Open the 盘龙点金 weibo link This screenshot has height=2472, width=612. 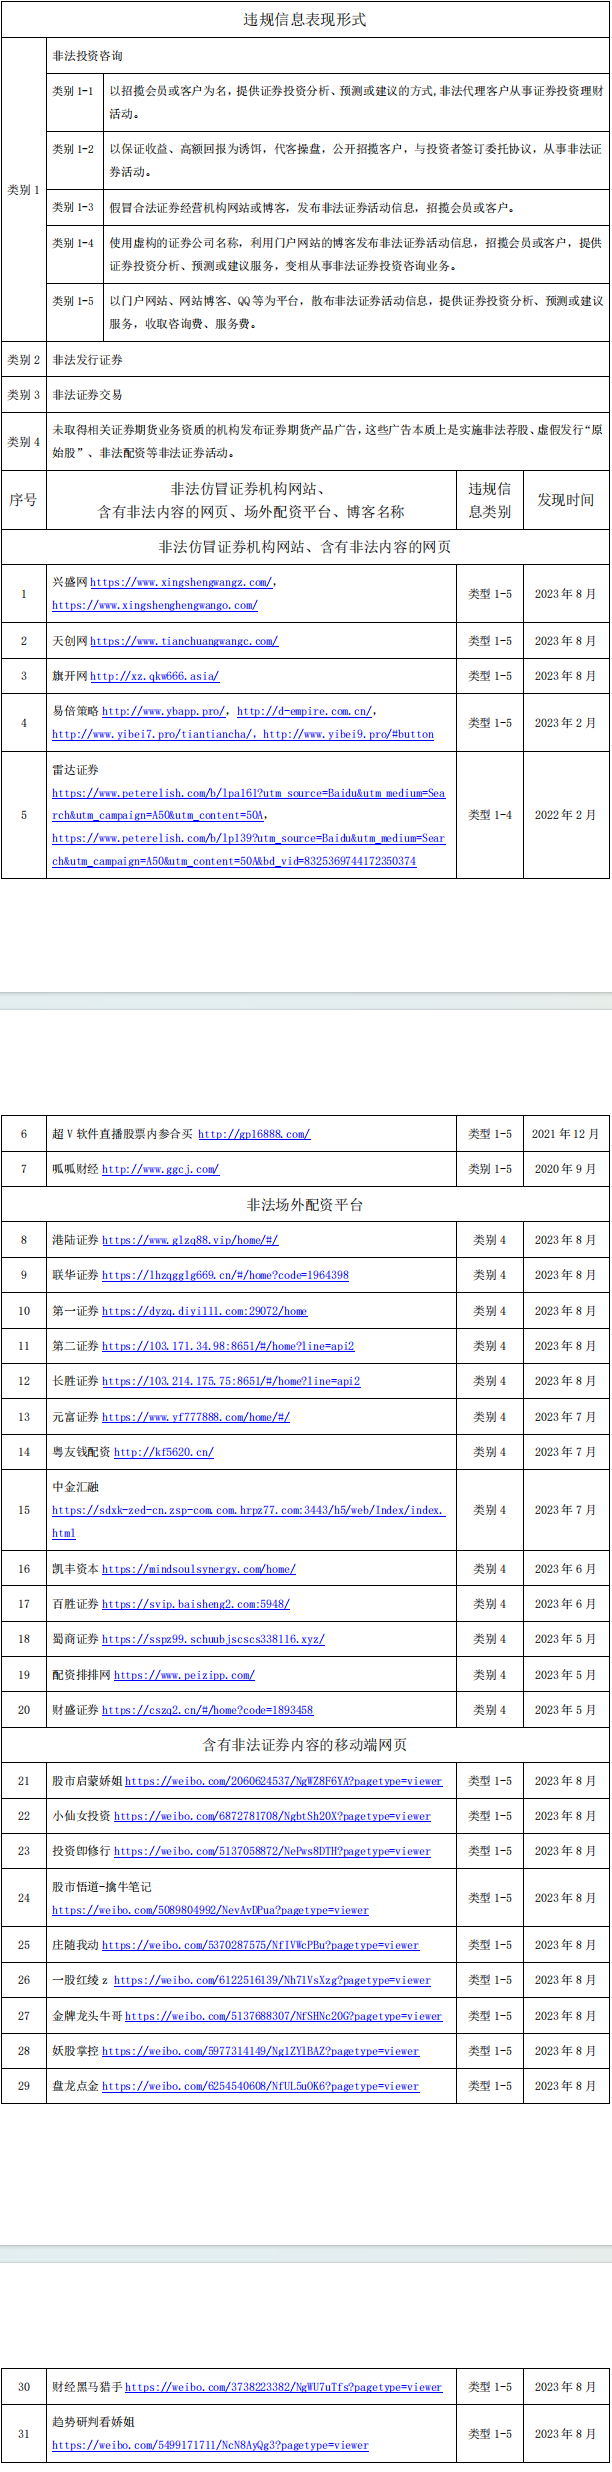pyautogui.click(x=260, y=2086)
